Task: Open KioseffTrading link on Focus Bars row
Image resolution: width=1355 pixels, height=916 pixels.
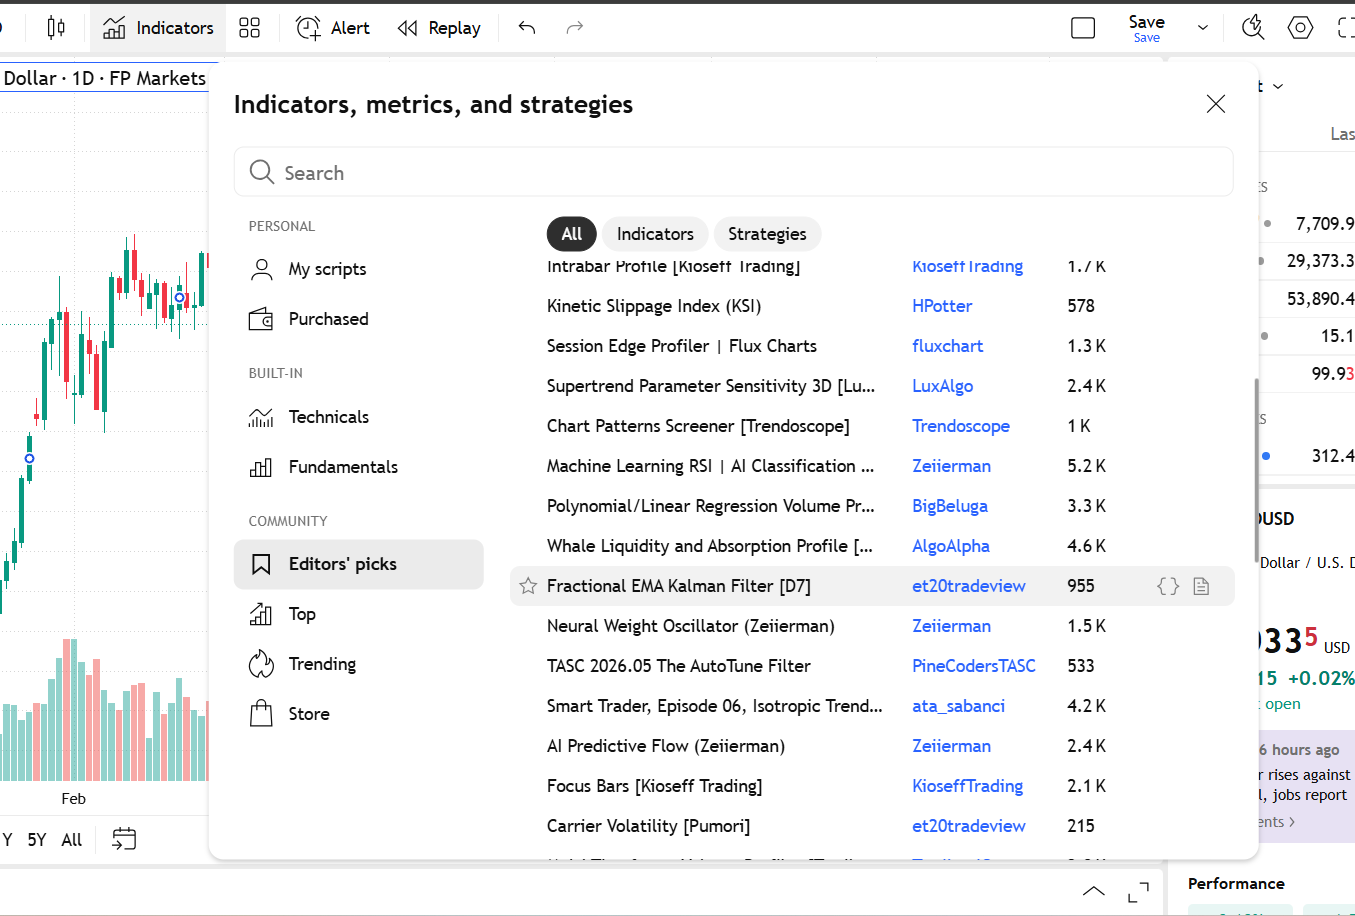Action: click(968, 786)
